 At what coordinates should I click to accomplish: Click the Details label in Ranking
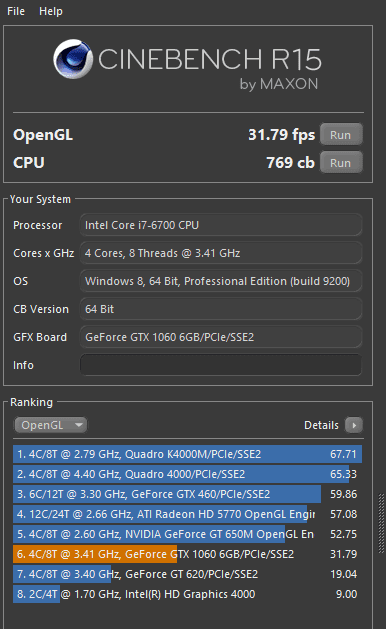[321, 425]
